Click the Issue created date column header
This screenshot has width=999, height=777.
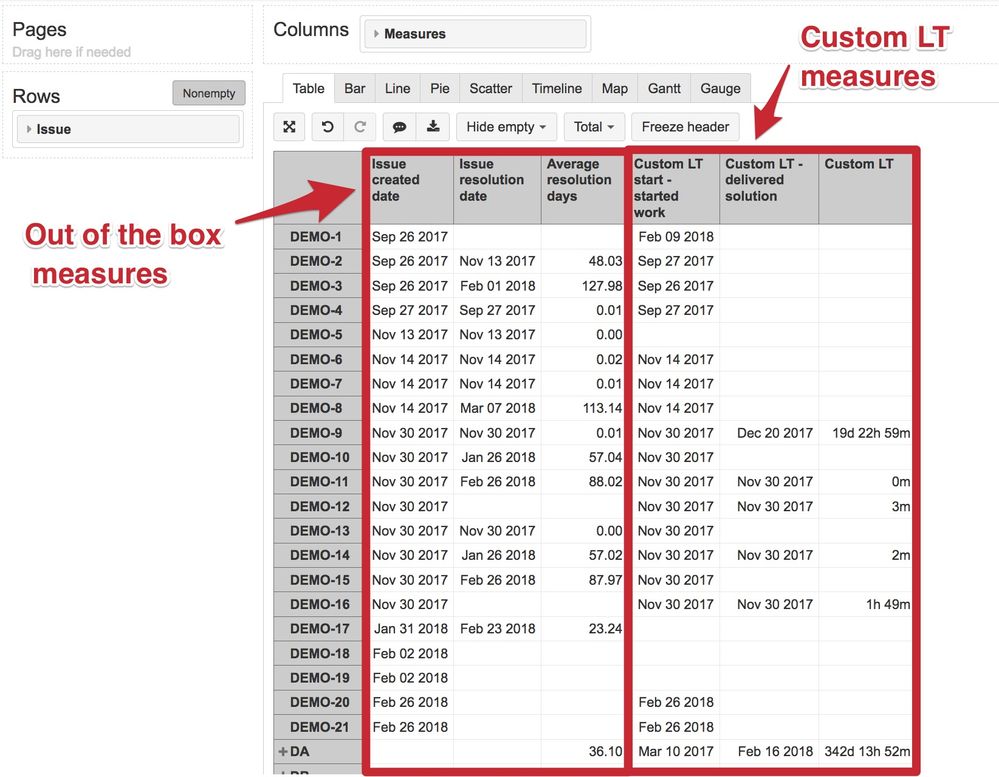tap(411, 188)
